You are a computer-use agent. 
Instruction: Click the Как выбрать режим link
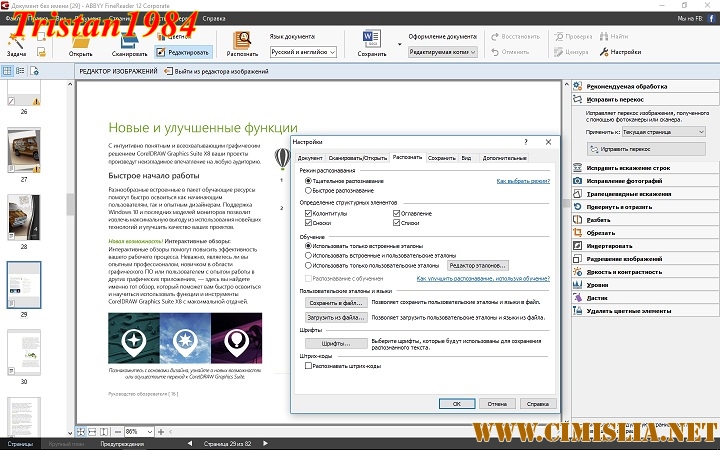[x=523, y=181]
